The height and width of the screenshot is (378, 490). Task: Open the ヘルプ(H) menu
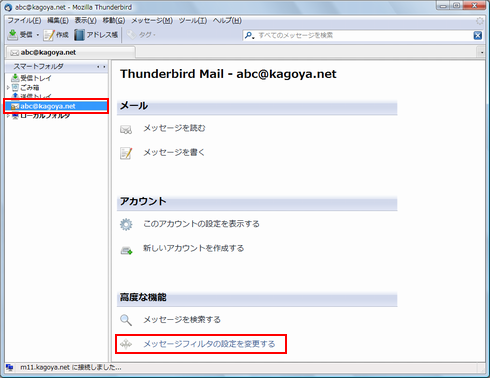[227, 21]
